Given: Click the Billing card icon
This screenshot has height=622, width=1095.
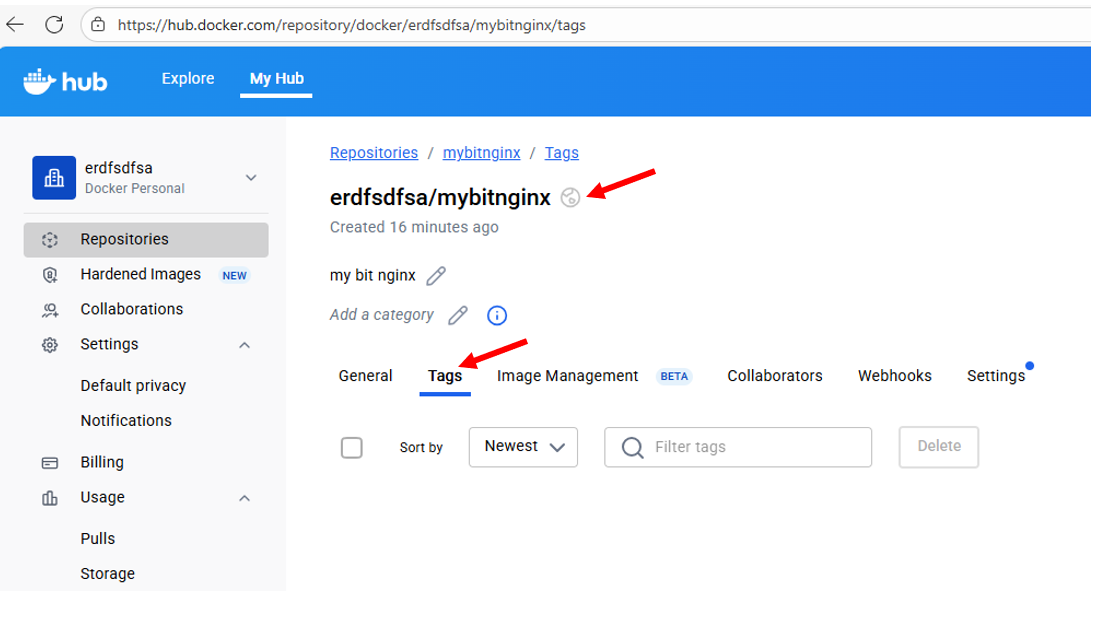Looking at the screenshot, I should point(50,463).
